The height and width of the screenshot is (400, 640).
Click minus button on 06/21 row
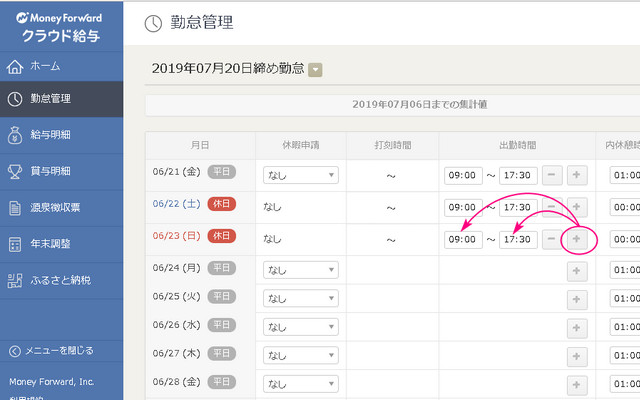pos(552,175)
